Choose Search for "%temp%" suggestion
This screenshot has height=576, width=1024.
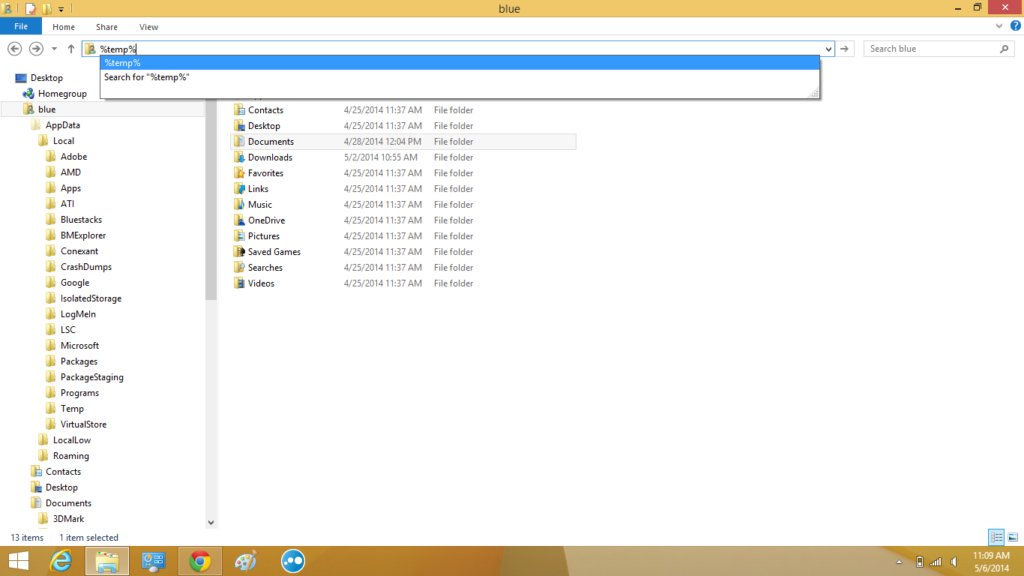[x=460, y=77]
